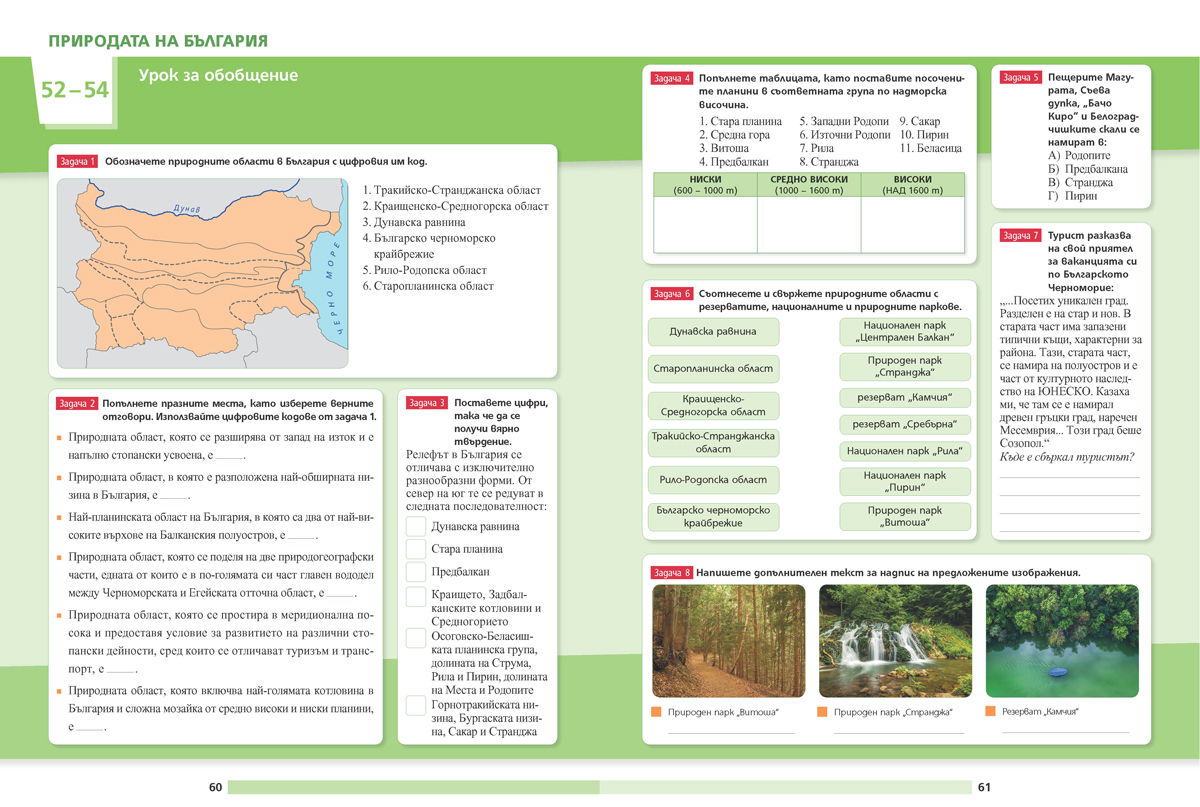Click orange square beside Резерват „Камчия“ caption
Image resolution: width=1200 pixels, height=807 pixels.
pyautogui.click(x=991, y=712)
